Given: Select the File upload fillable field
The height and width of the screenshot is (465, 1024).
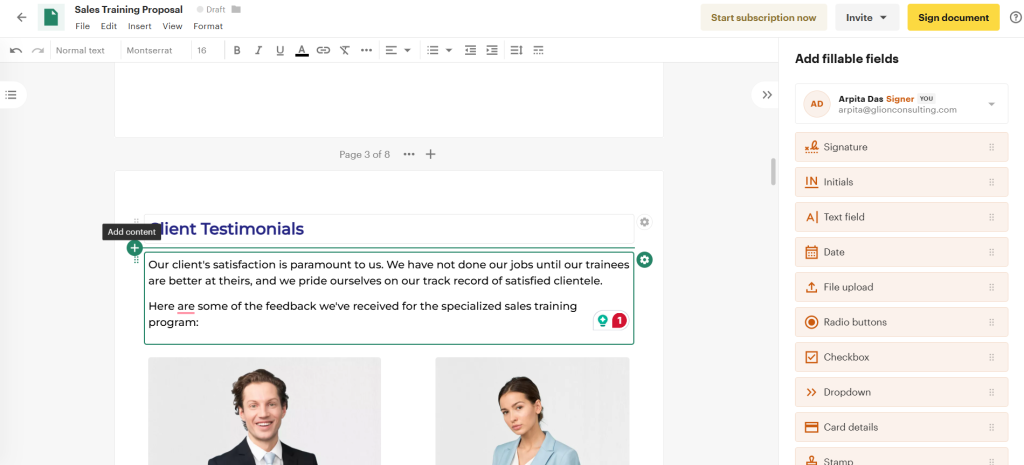Looking at the screenshot, I should pyautogui.click(x=901, y=287).
